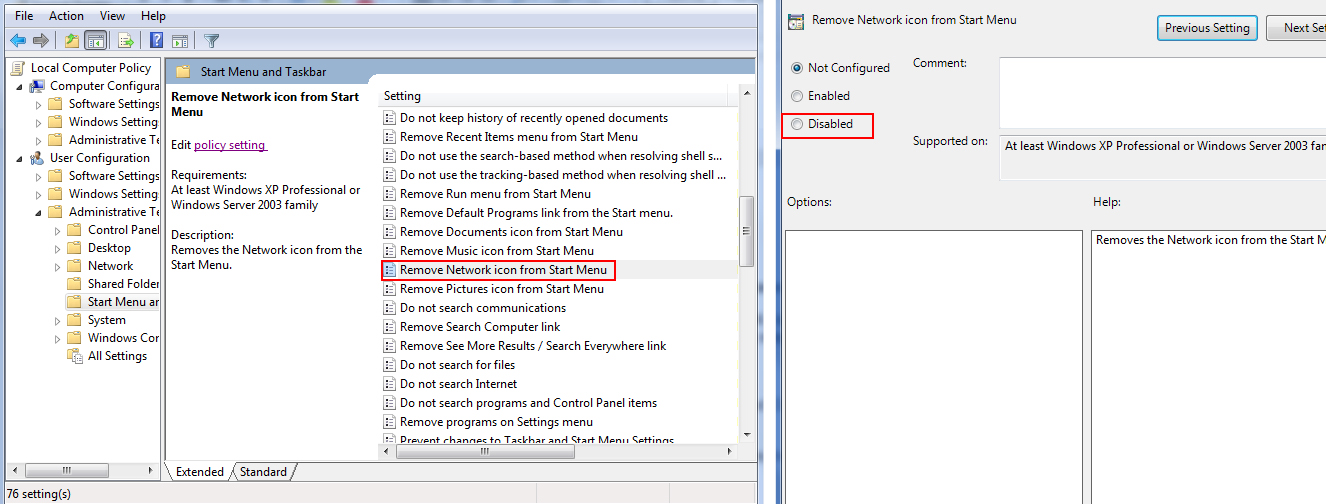This screenshot has width=1326, height=504.
Task: Click the console tree horizontal scrollbar thumb
Action: 67,471
